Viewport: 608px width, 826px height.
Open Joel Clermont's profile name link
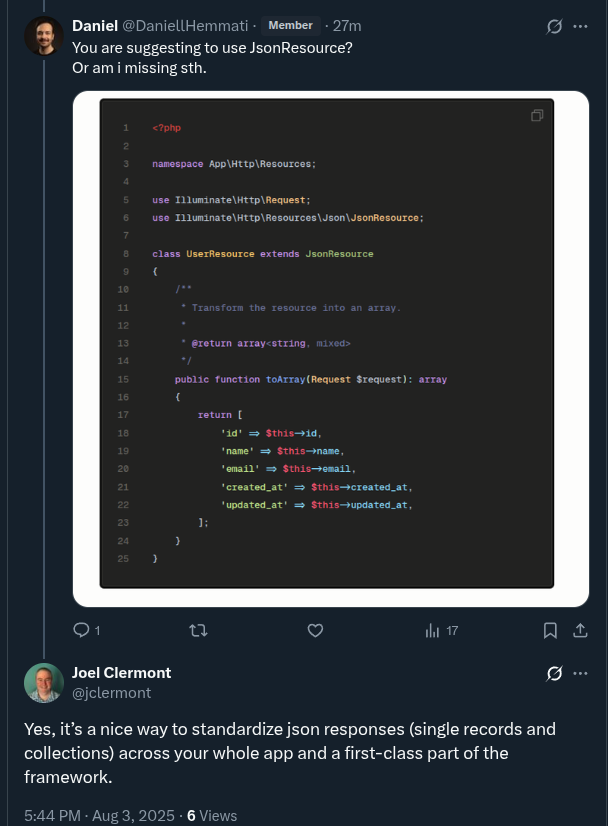coord(121,672)
